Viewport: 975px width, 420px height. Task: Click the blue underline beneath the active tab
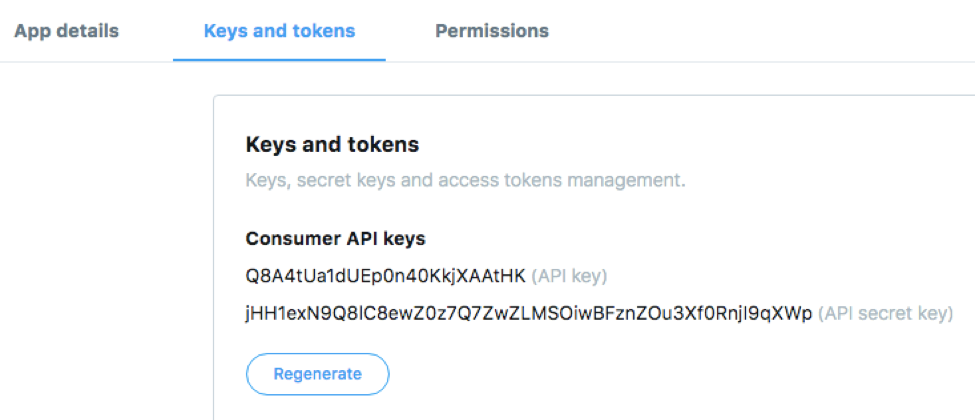coord(279,60)
